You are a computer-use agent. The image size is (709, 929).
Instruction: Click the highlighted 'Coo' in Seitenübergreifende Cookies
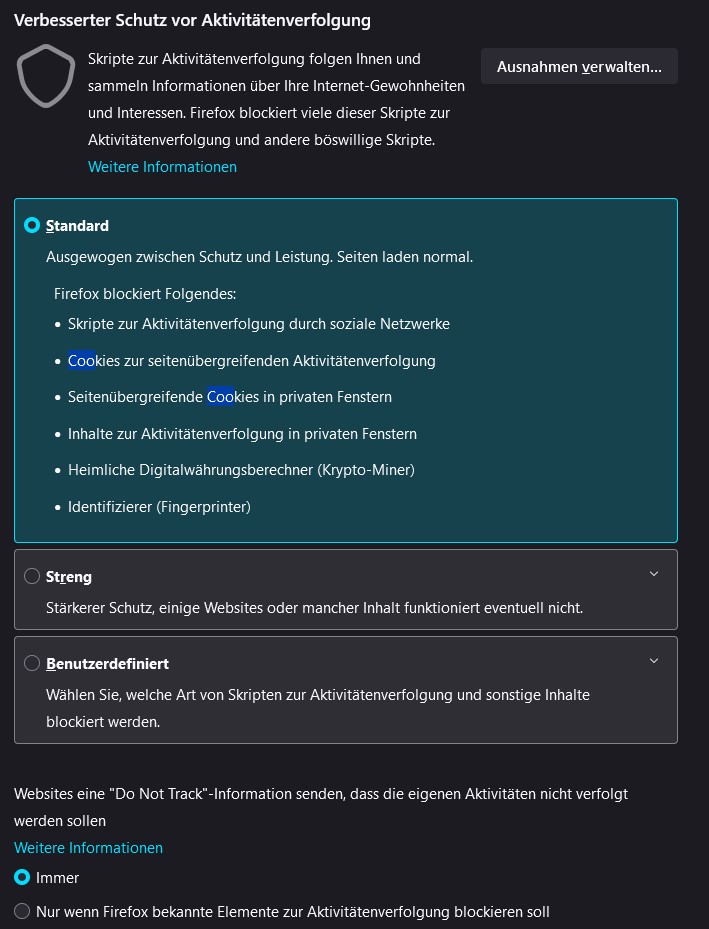click(220, 397)
